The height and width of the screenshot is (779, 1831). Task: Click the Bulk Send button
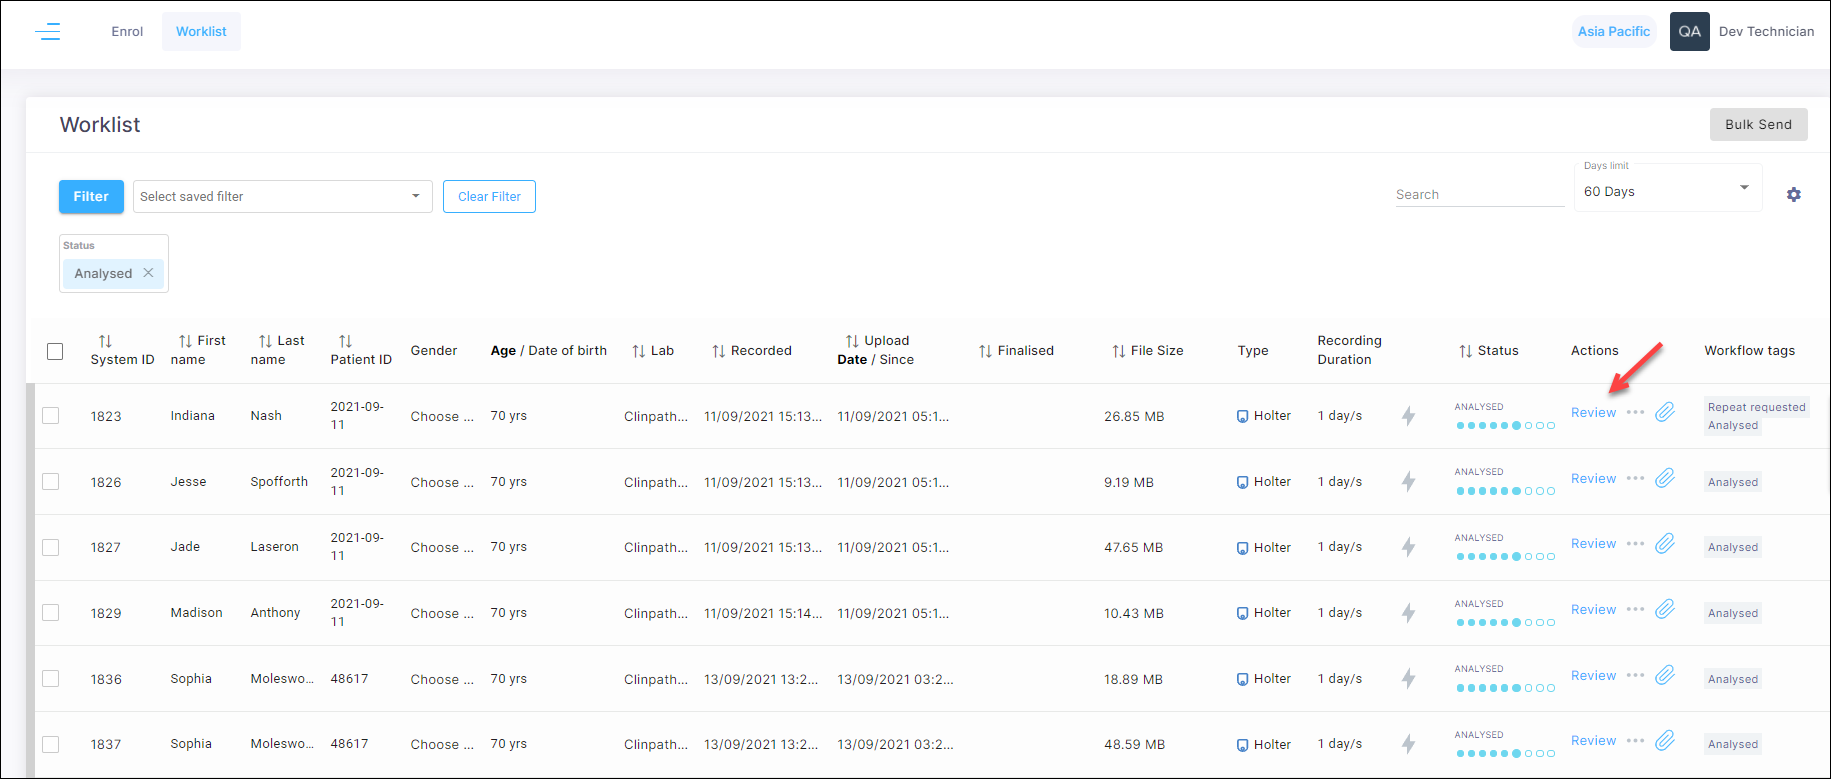(1758, 124)
